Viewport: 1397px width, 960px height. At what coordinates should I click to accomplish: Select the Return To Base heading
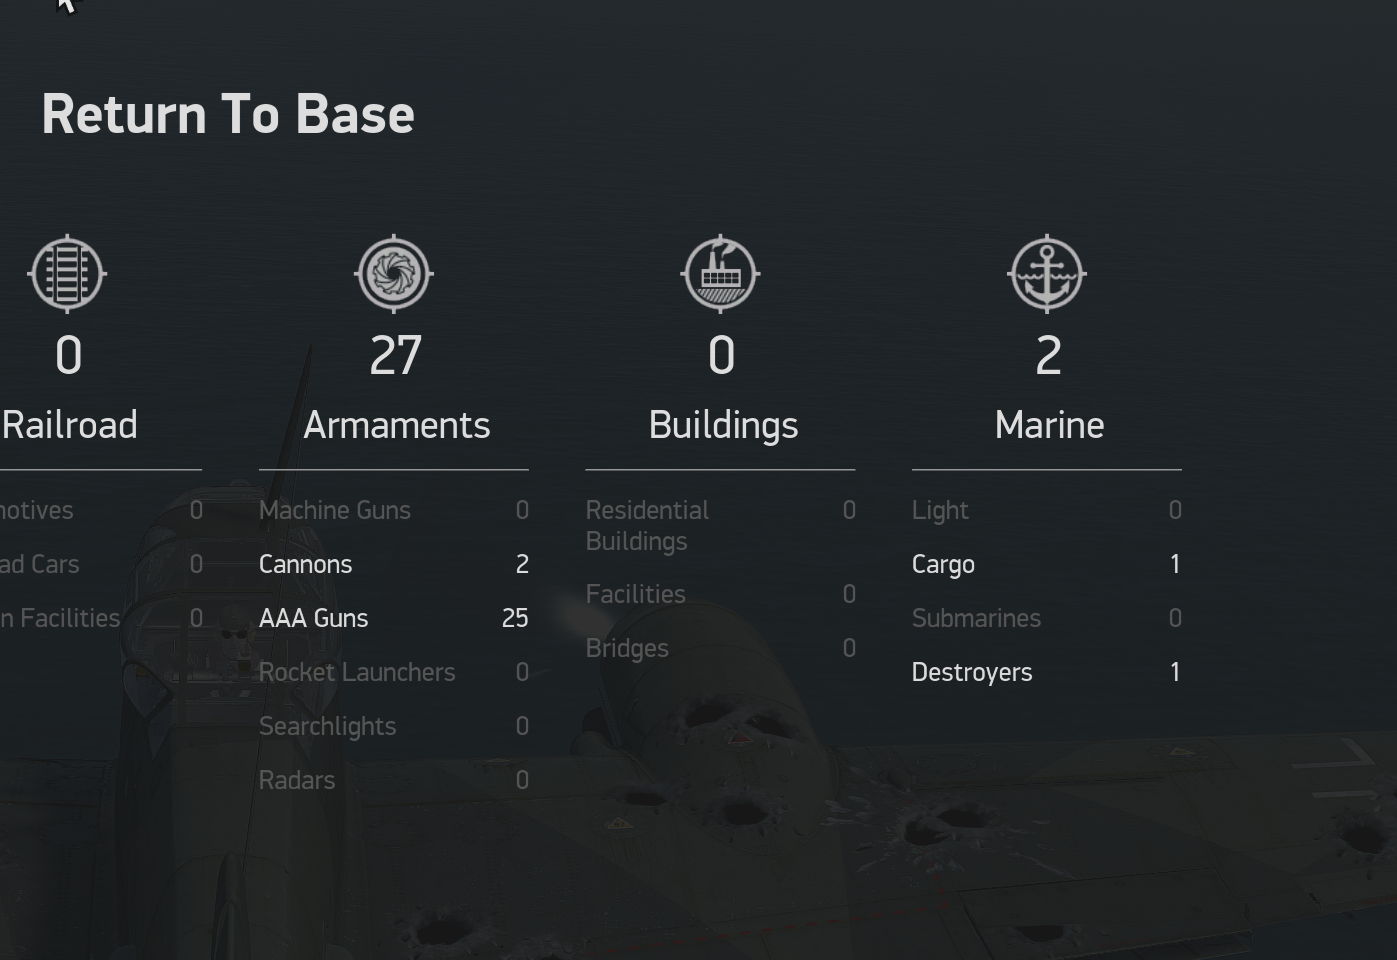[x=228, y=114]
